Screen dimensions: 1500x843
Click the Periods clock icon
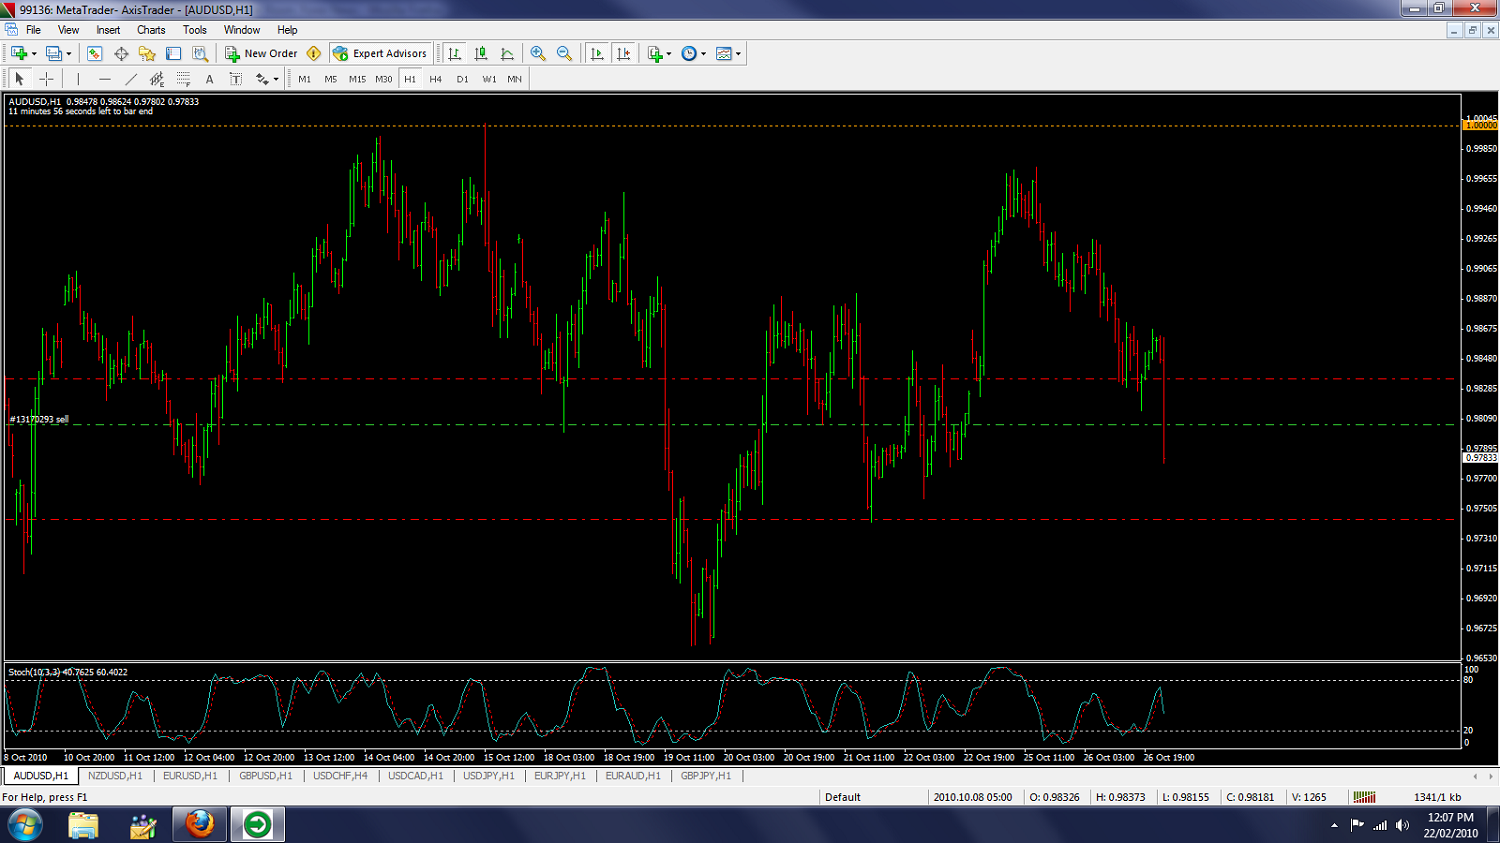click(689, 54)
